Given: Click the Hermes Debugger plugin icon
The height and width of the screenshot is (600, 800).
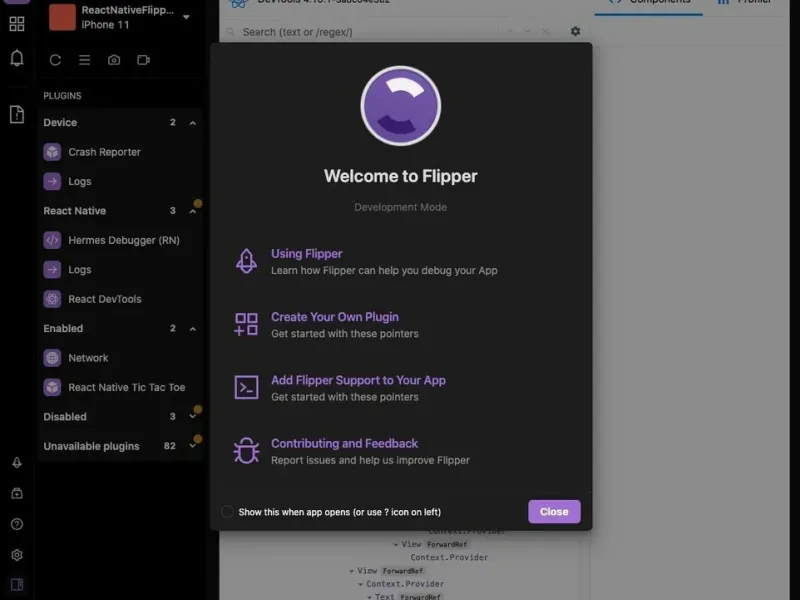Looking at the screenshot, I should 52,240.
